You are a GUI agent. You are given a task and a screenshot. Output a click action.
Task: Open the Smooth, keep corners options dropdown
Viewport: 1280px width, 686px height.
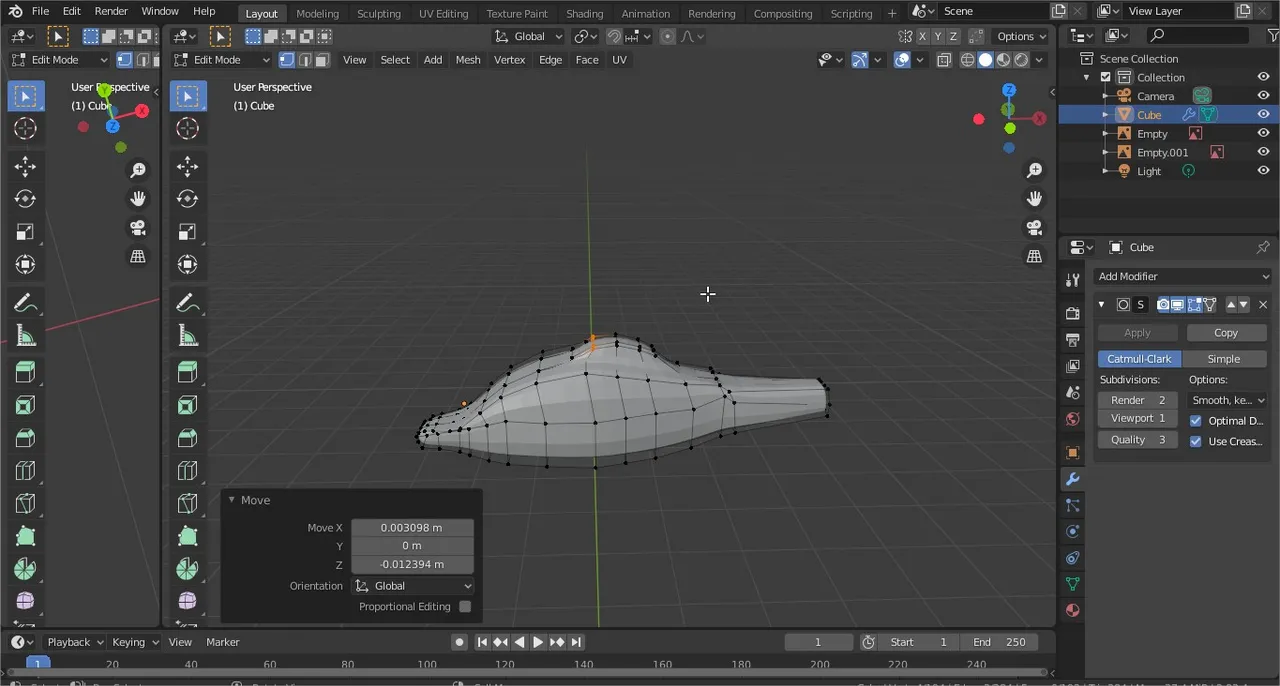pos(1228,400)
